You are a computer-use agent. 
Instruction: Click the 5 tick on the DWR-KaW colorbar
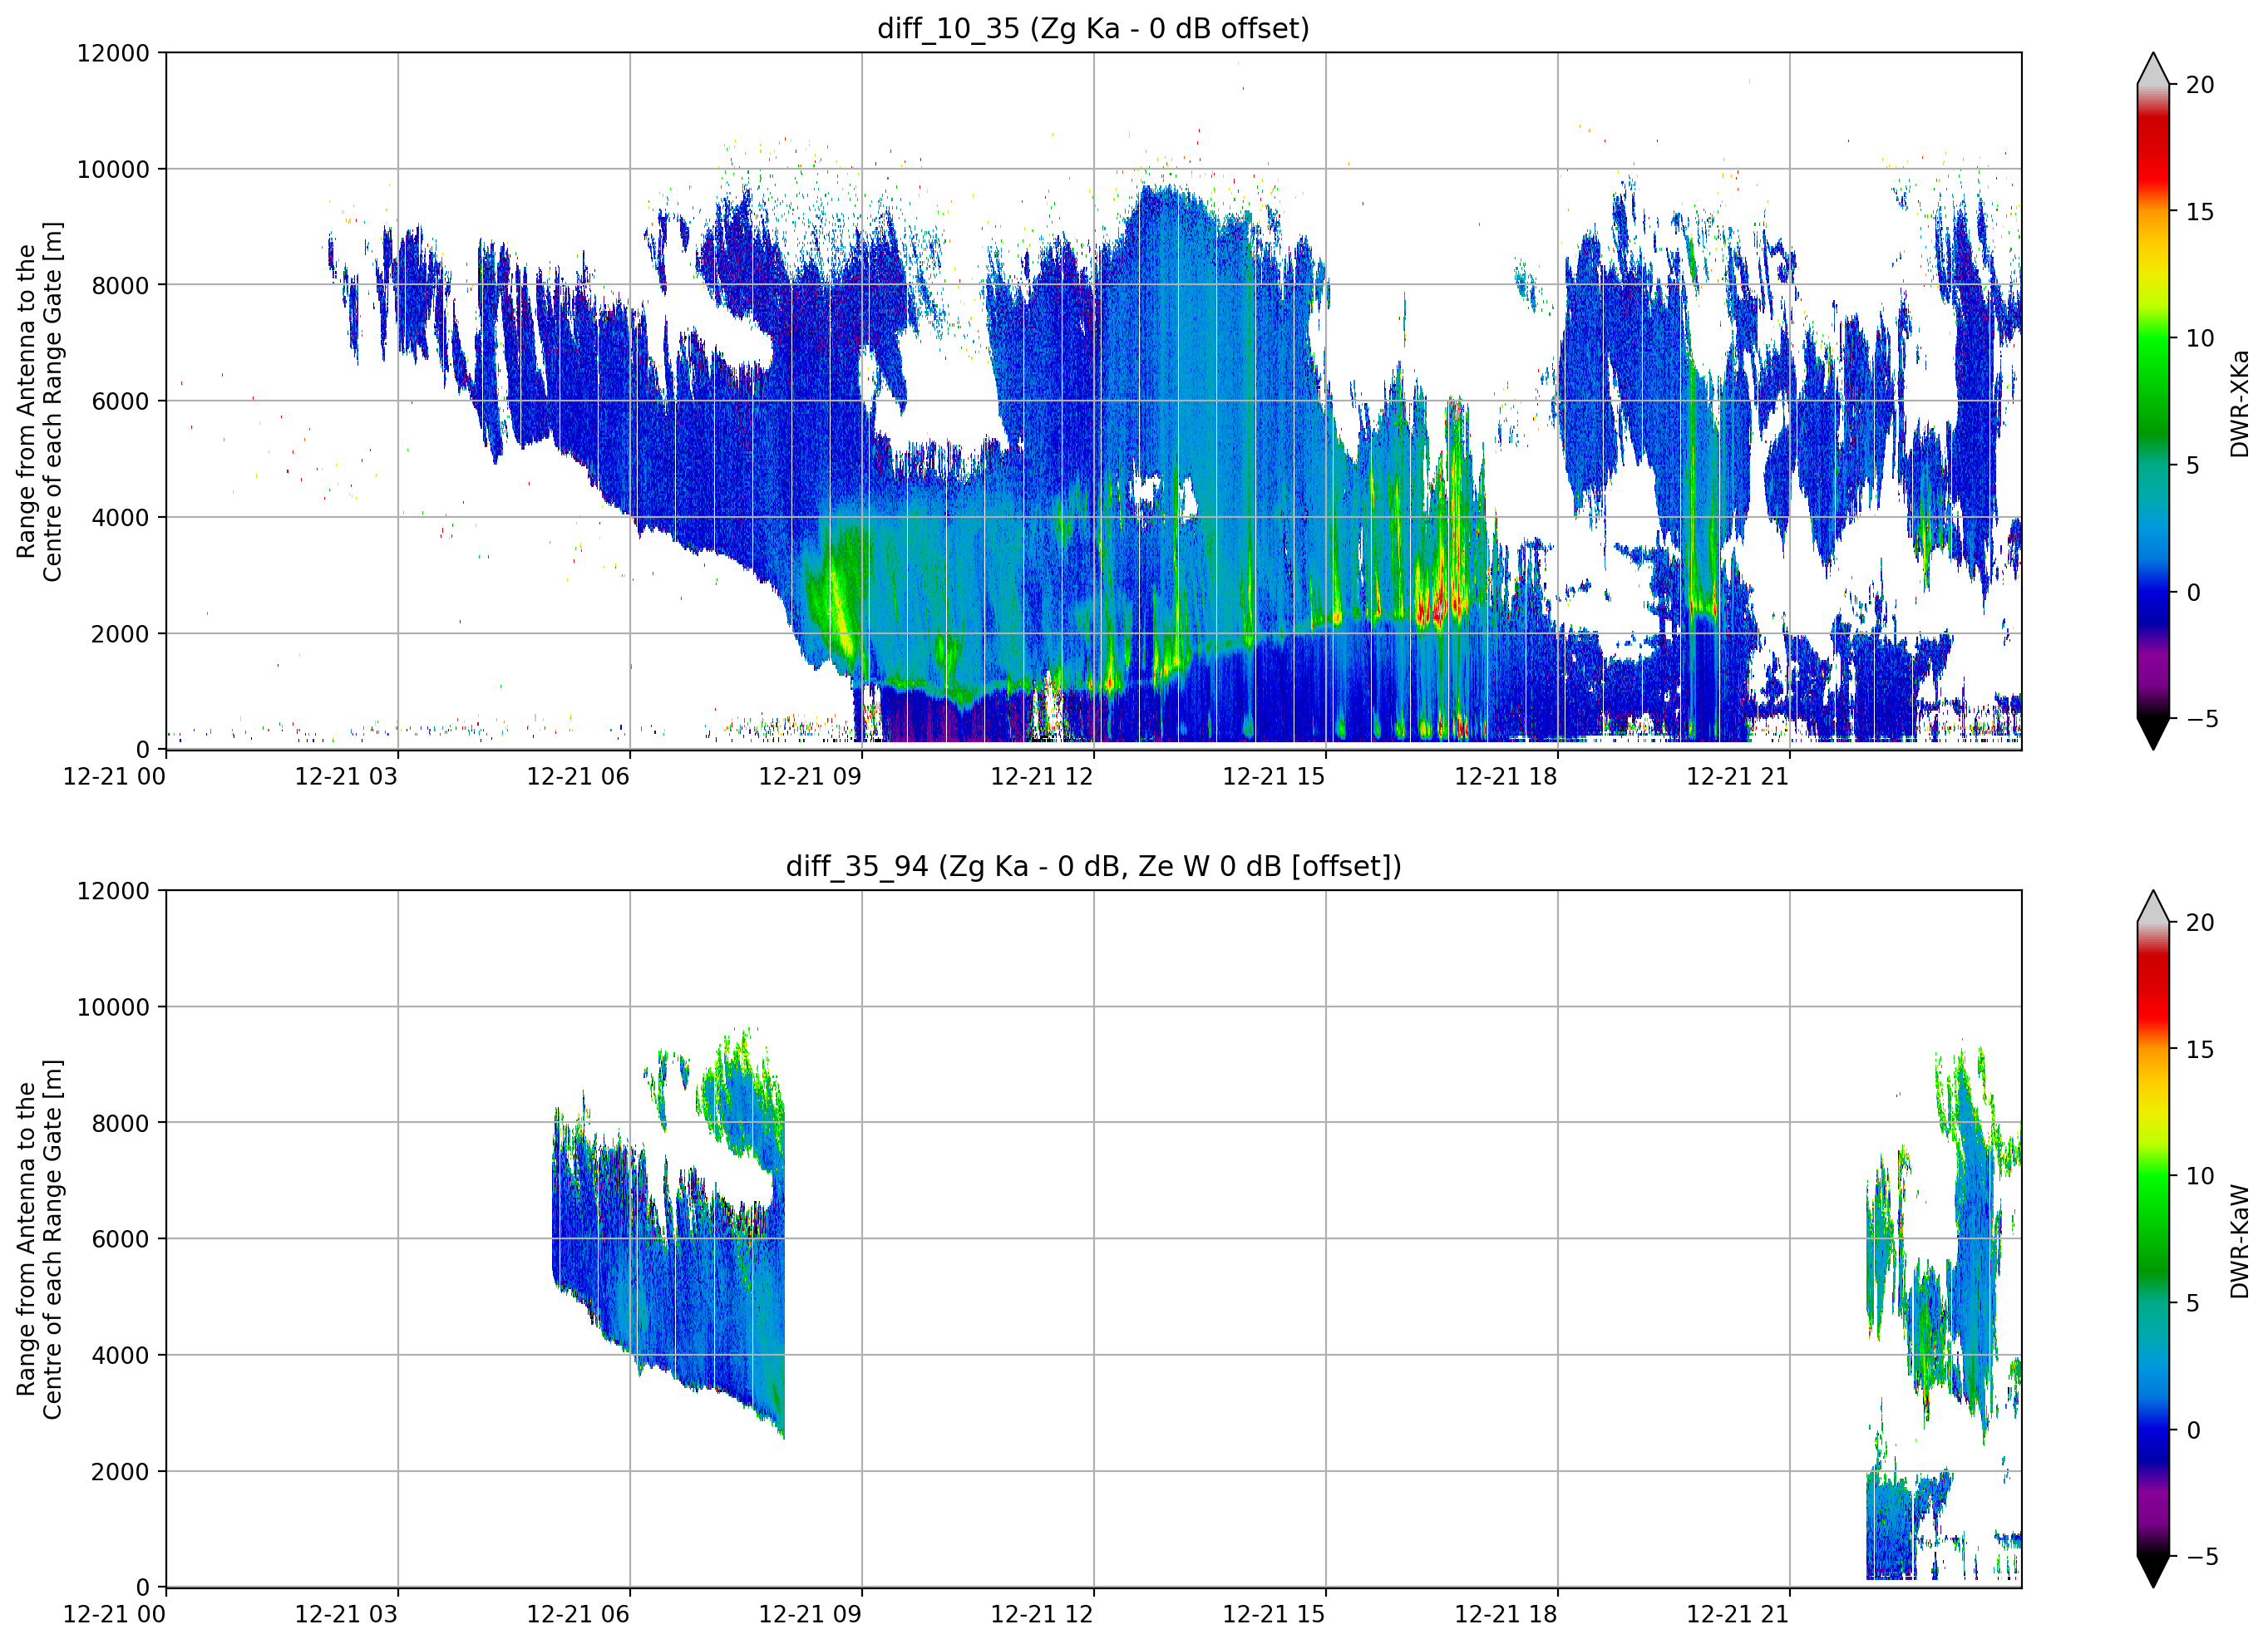point(2193,1303)
